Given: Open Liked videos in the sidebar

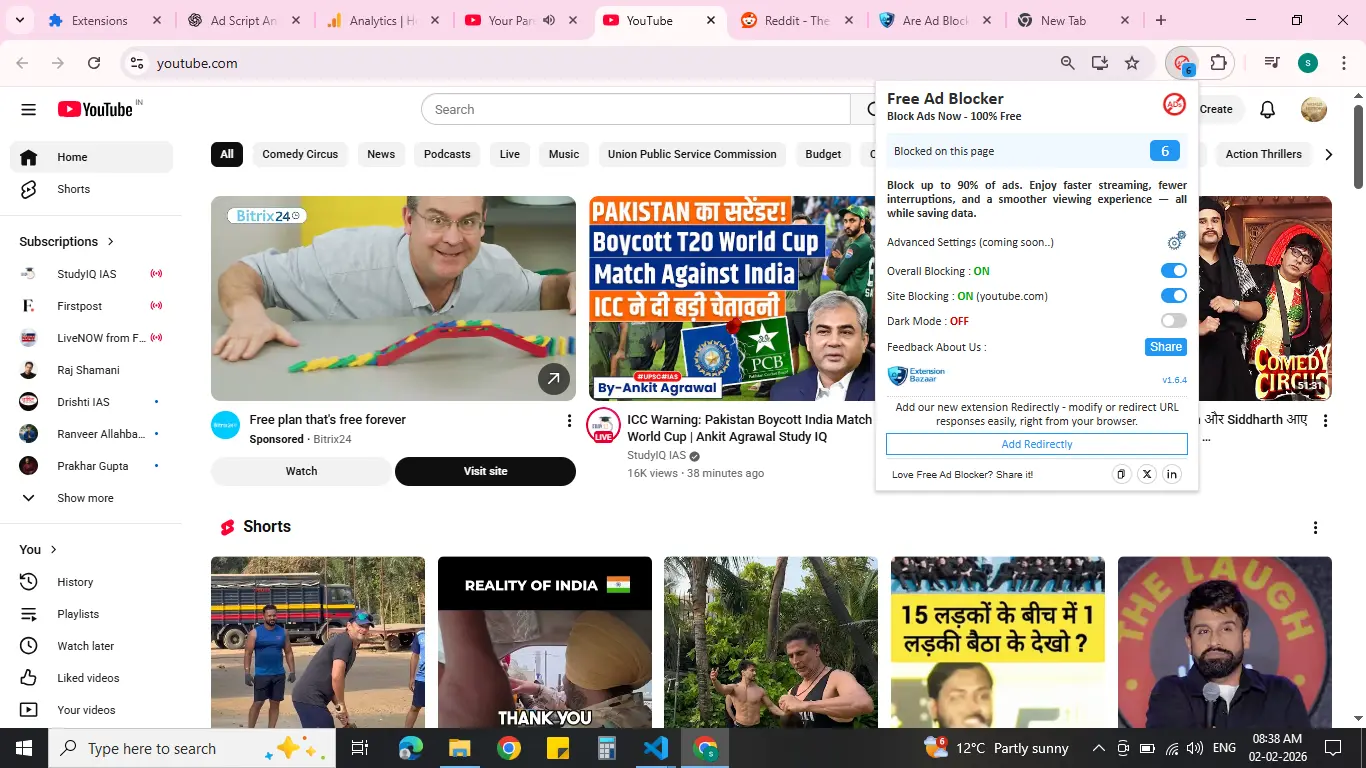Looking at the screenshot, I should [91, 678].
